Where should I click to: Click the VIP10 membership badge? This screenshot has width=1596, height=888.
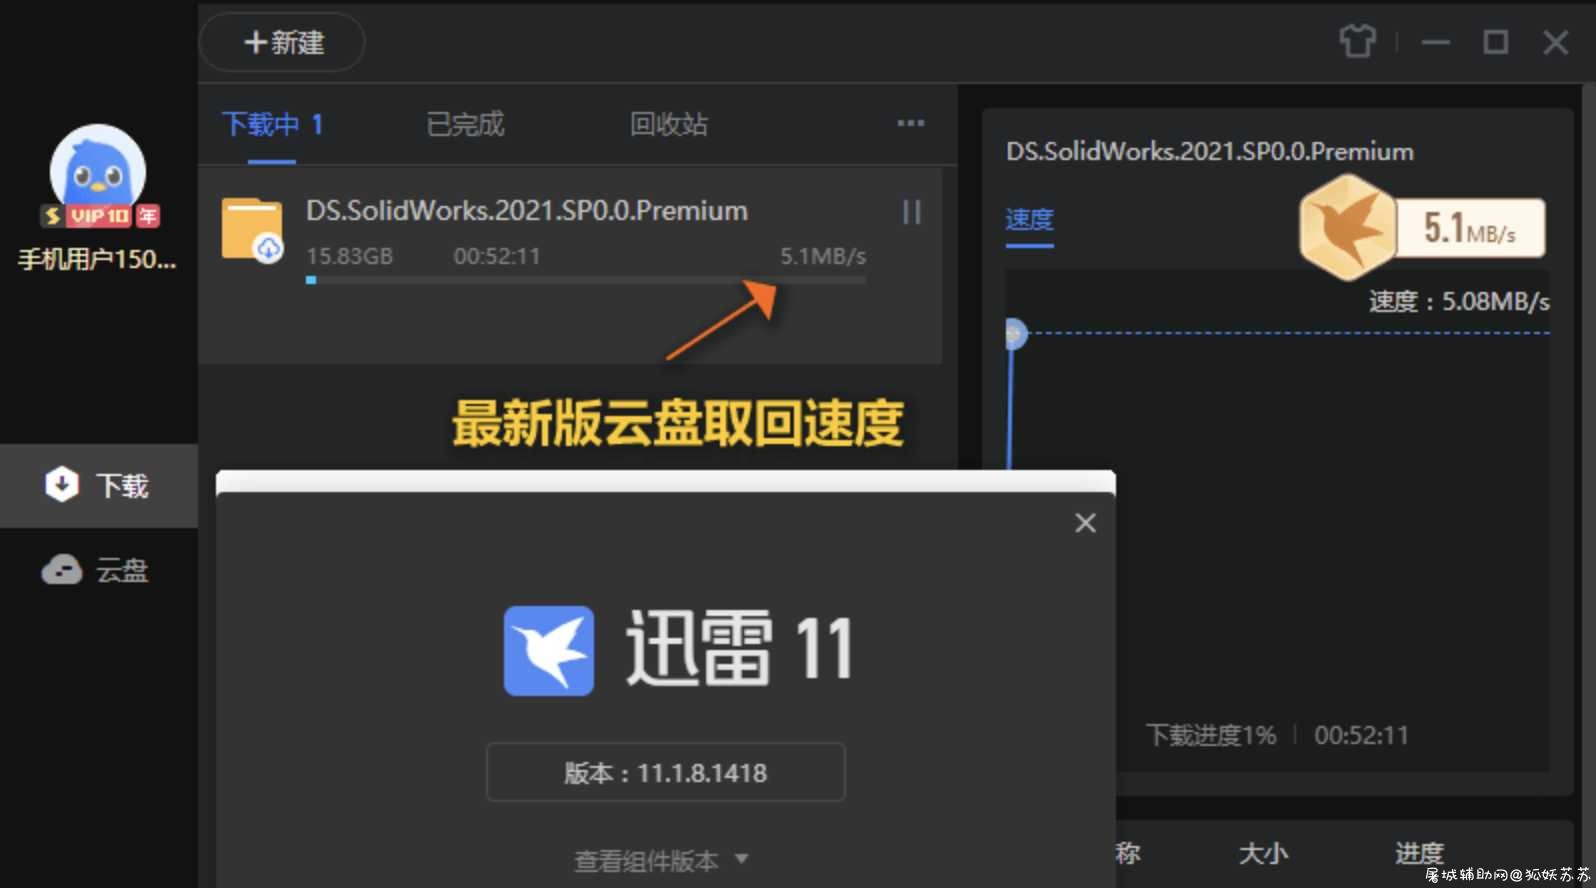(100, 216)
